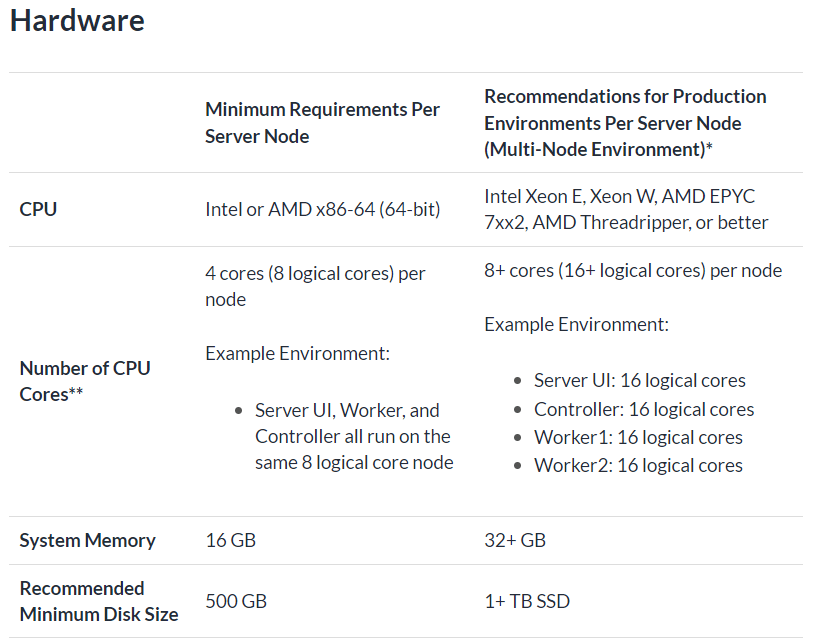Screen dimensions: 825x642
Task: Select the Recommendations for Production Environments header
Action: click(625, 123)
